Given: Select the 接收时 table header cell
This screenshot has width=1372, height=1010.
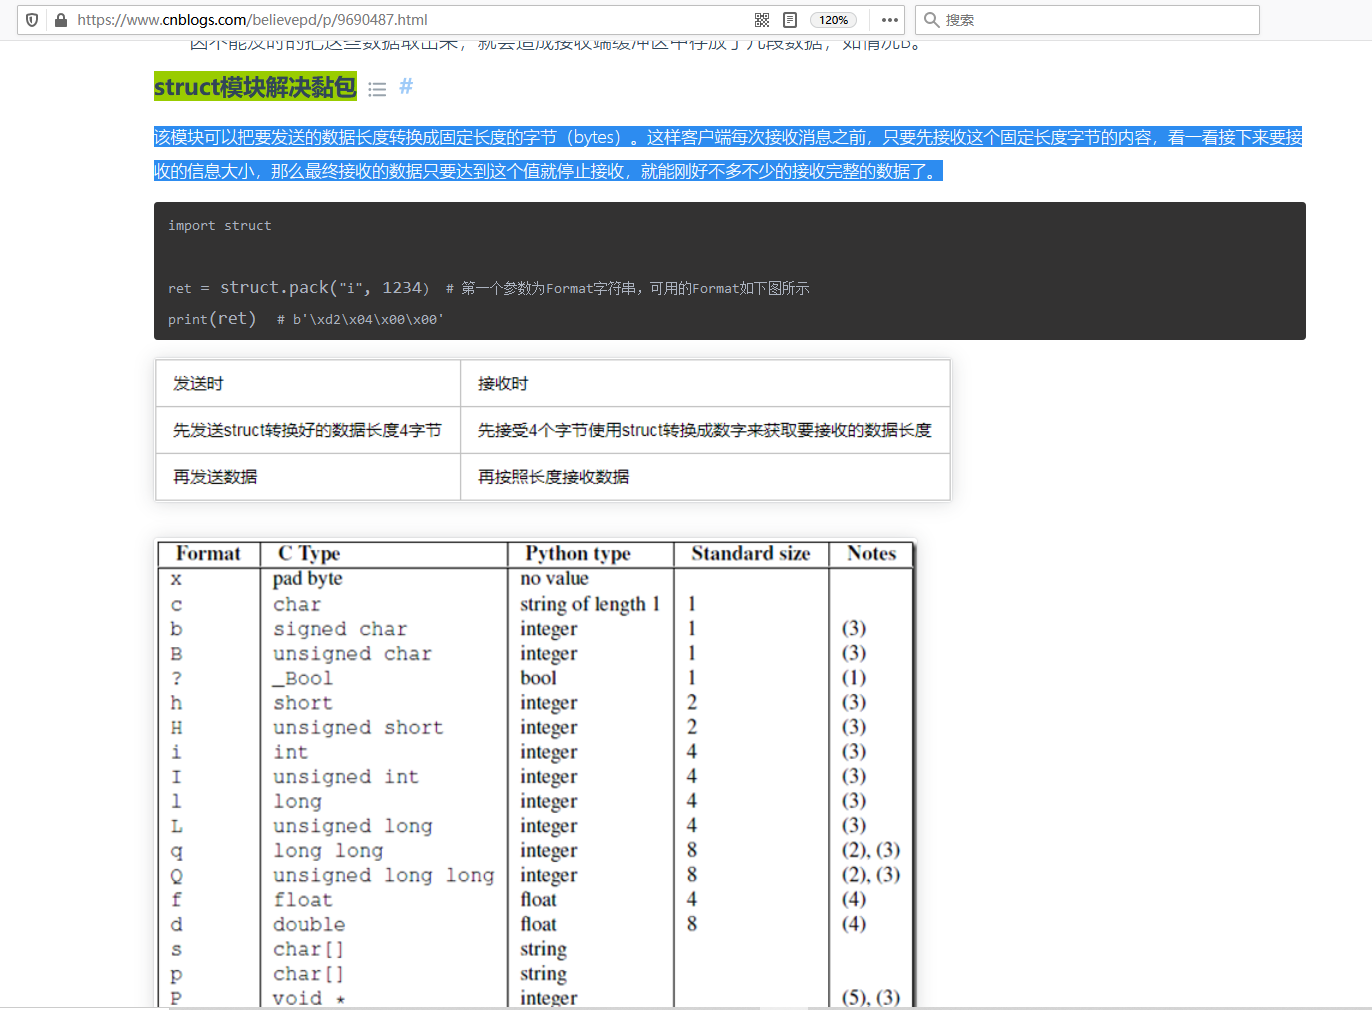Looking at the screenshot, I should pyautogui.click(x=705, y=383).
